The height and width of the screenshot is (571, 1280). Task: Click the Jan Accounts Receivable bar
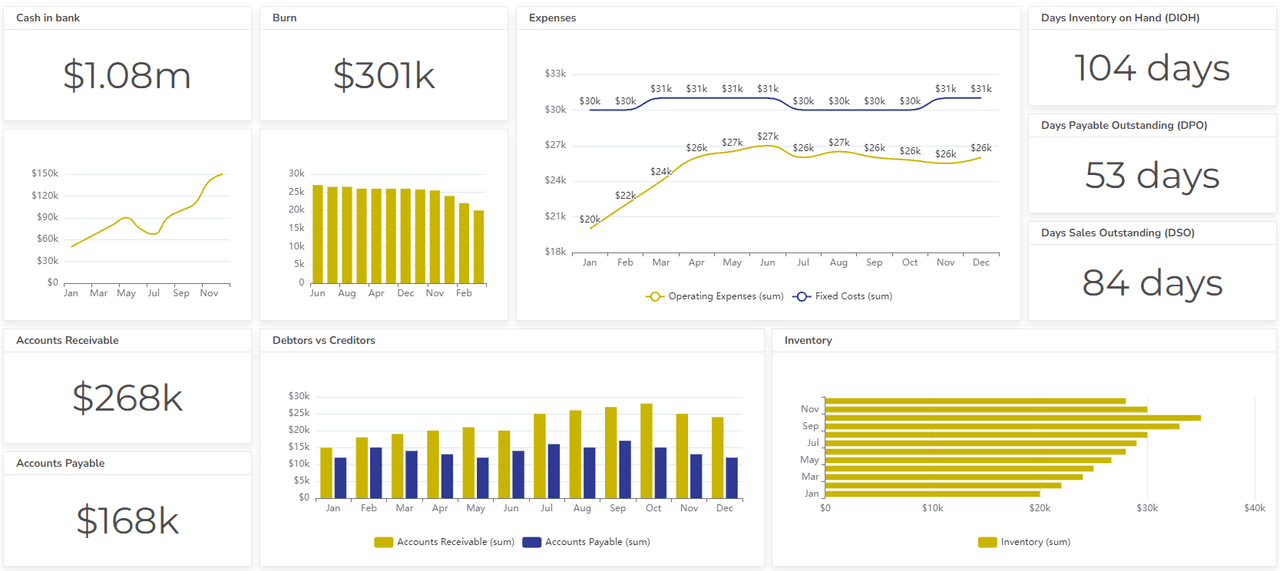pos(326,473)
